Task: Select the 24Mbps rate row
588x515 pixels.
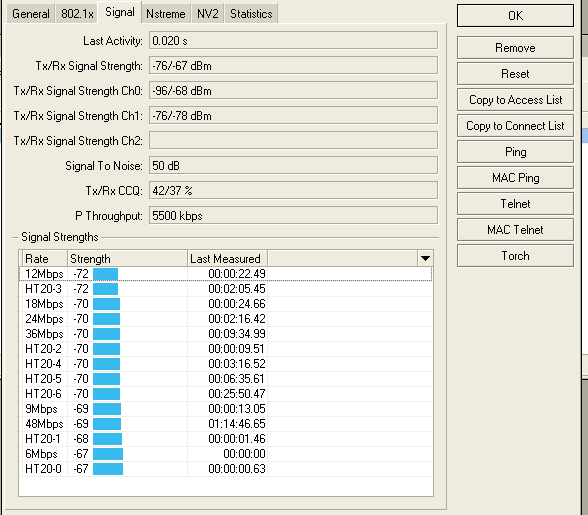Action: click(x=226, y=319)
